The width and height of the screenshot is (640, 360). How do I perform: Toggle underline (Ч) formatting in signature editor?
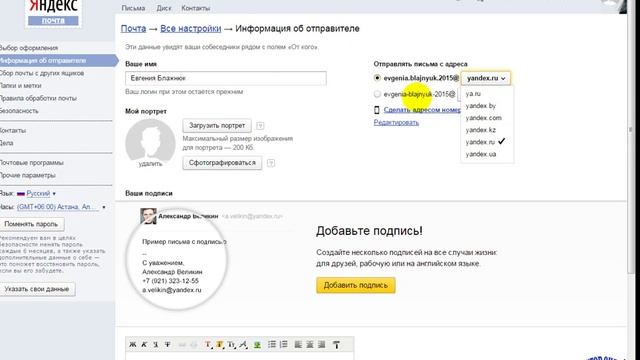[x=156, y=344]
